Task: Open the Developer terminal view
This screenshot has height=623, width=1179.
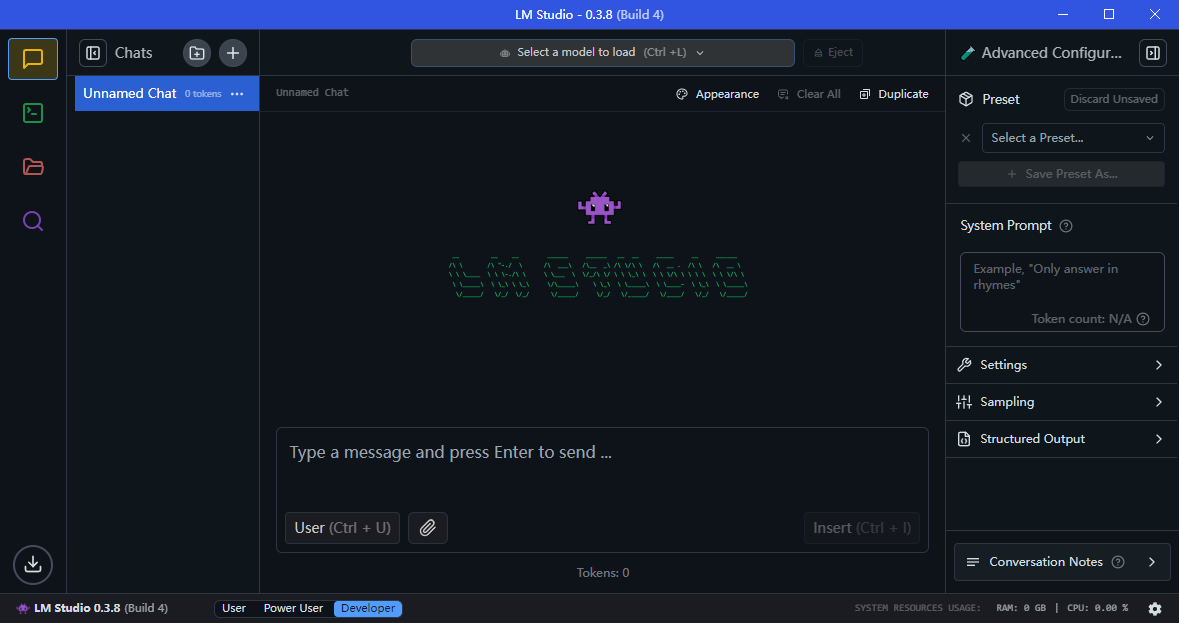Action: point(33,113)
